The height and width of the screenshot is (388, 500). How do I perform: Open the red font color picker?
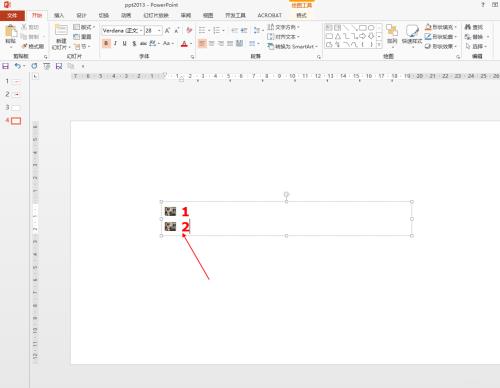(x=184, y=44)
